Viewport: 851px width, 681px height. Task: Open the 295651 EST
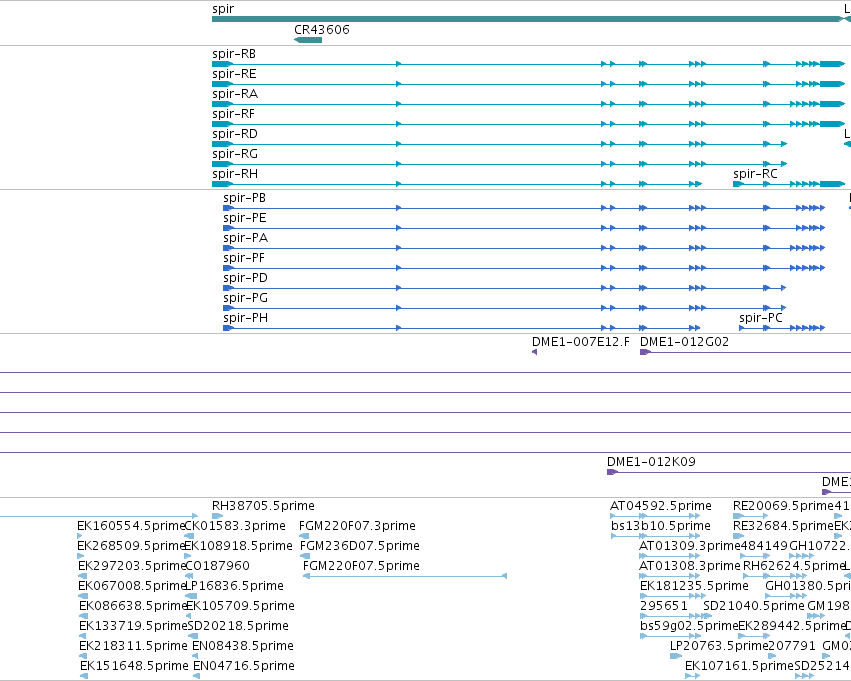[x=664, y=606]
